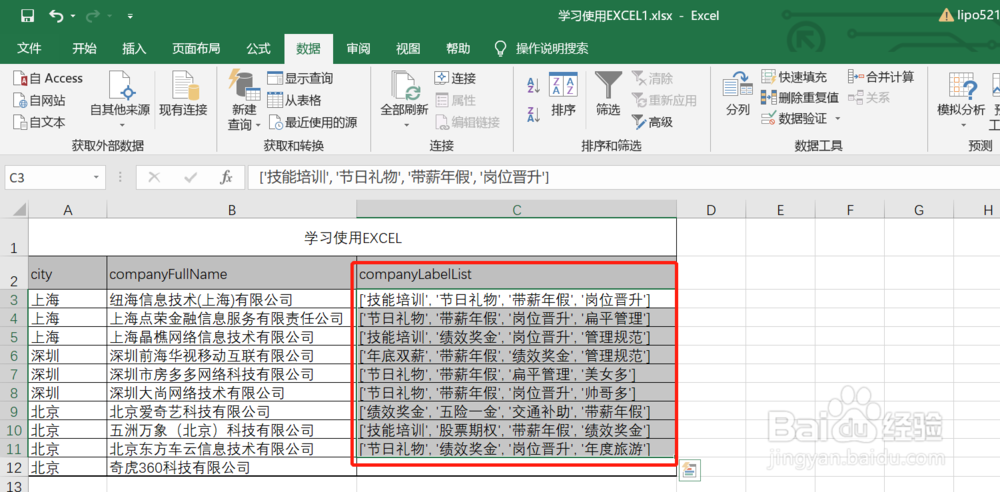This screenshot has width=1000, height=492.
Task: Switch to the 视图 tab
Action: click(408, 48)
